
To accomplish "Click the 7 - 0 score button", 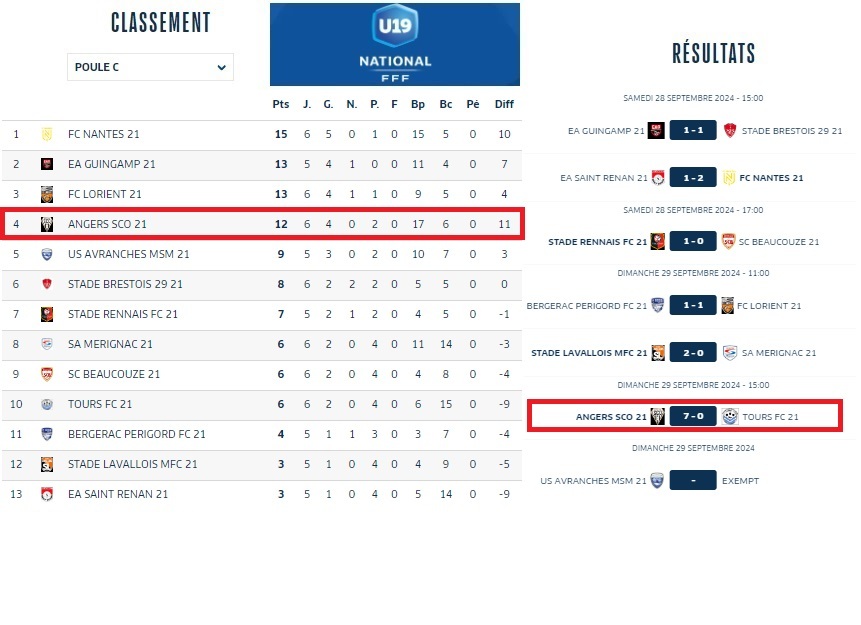I will coord(693,416).
